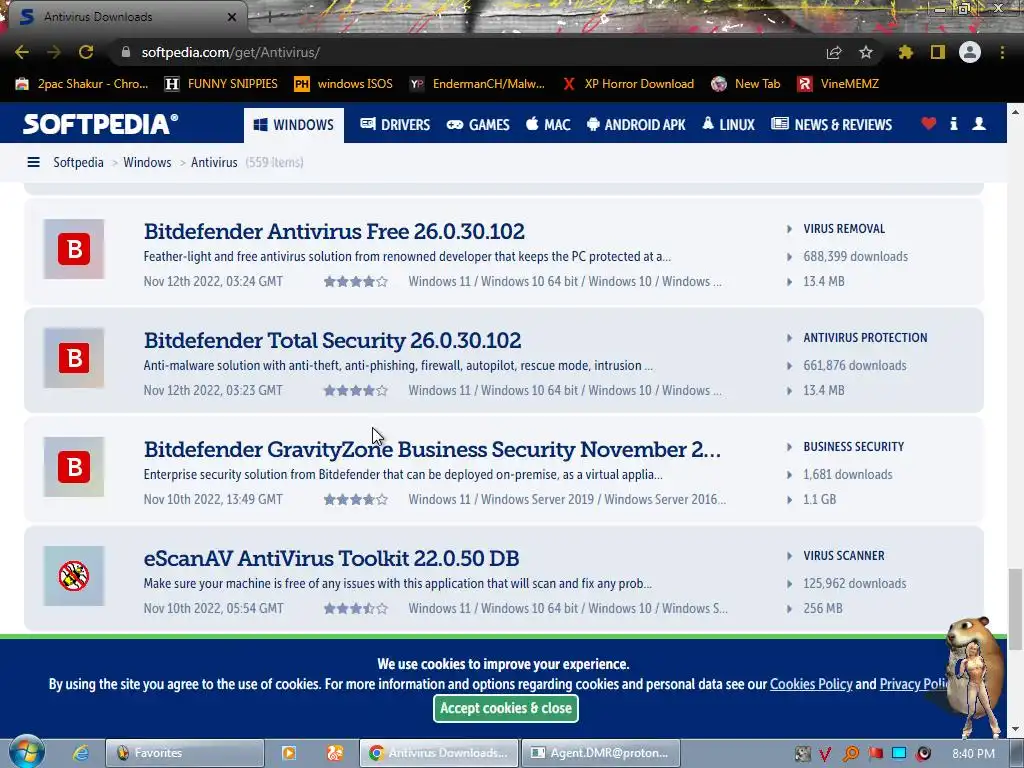Open the Games section
1024x768 pixels.
tap(478, 125)
